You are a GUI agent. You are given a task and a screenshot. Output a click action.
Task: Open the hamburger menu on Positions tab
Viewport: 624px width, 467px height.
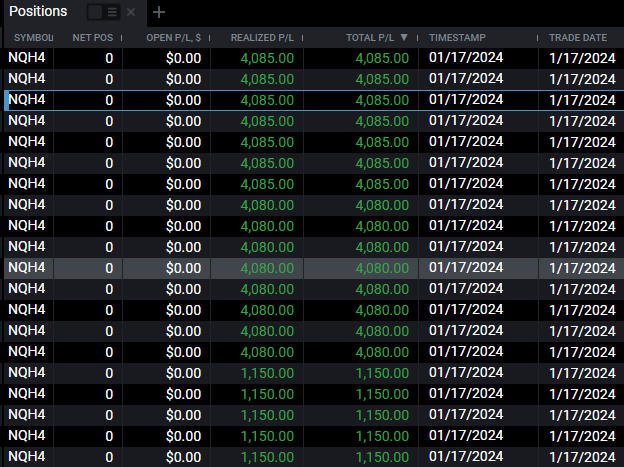pos(112,12)
